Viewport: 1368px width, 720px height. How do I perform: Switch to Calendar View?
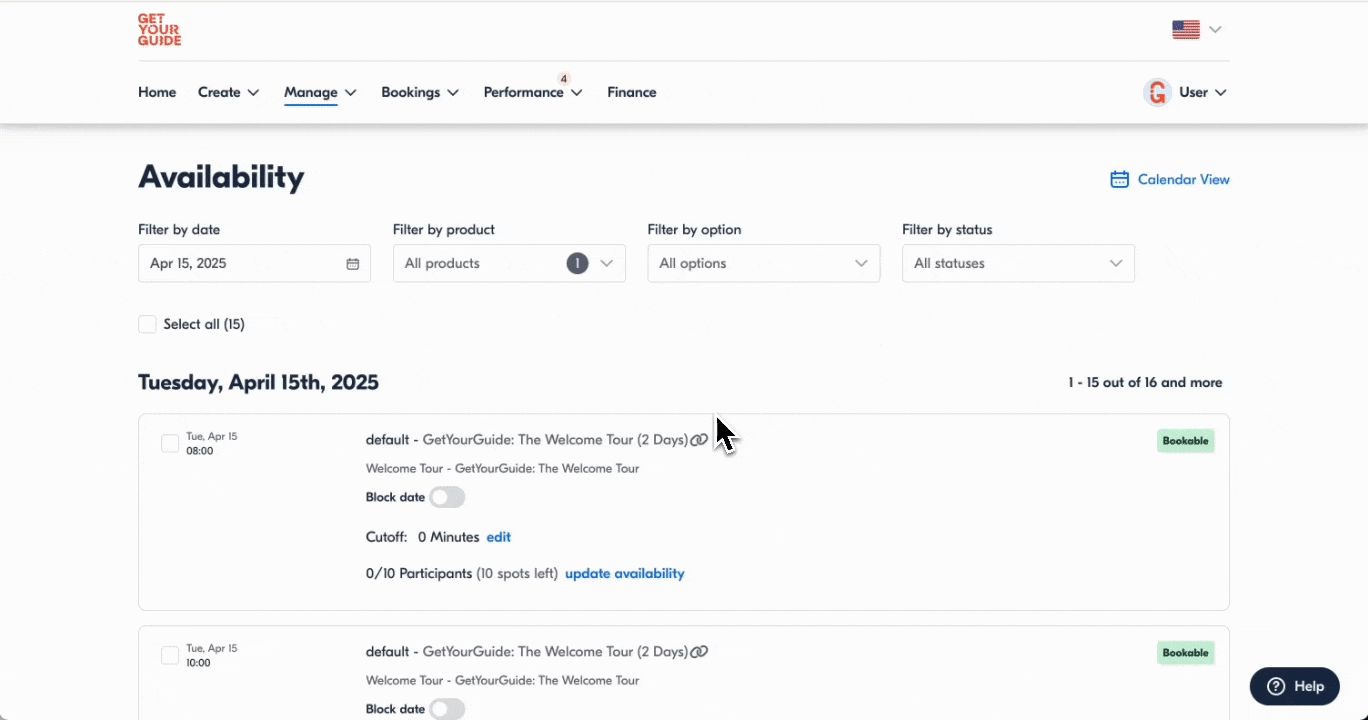[1170, 180]
